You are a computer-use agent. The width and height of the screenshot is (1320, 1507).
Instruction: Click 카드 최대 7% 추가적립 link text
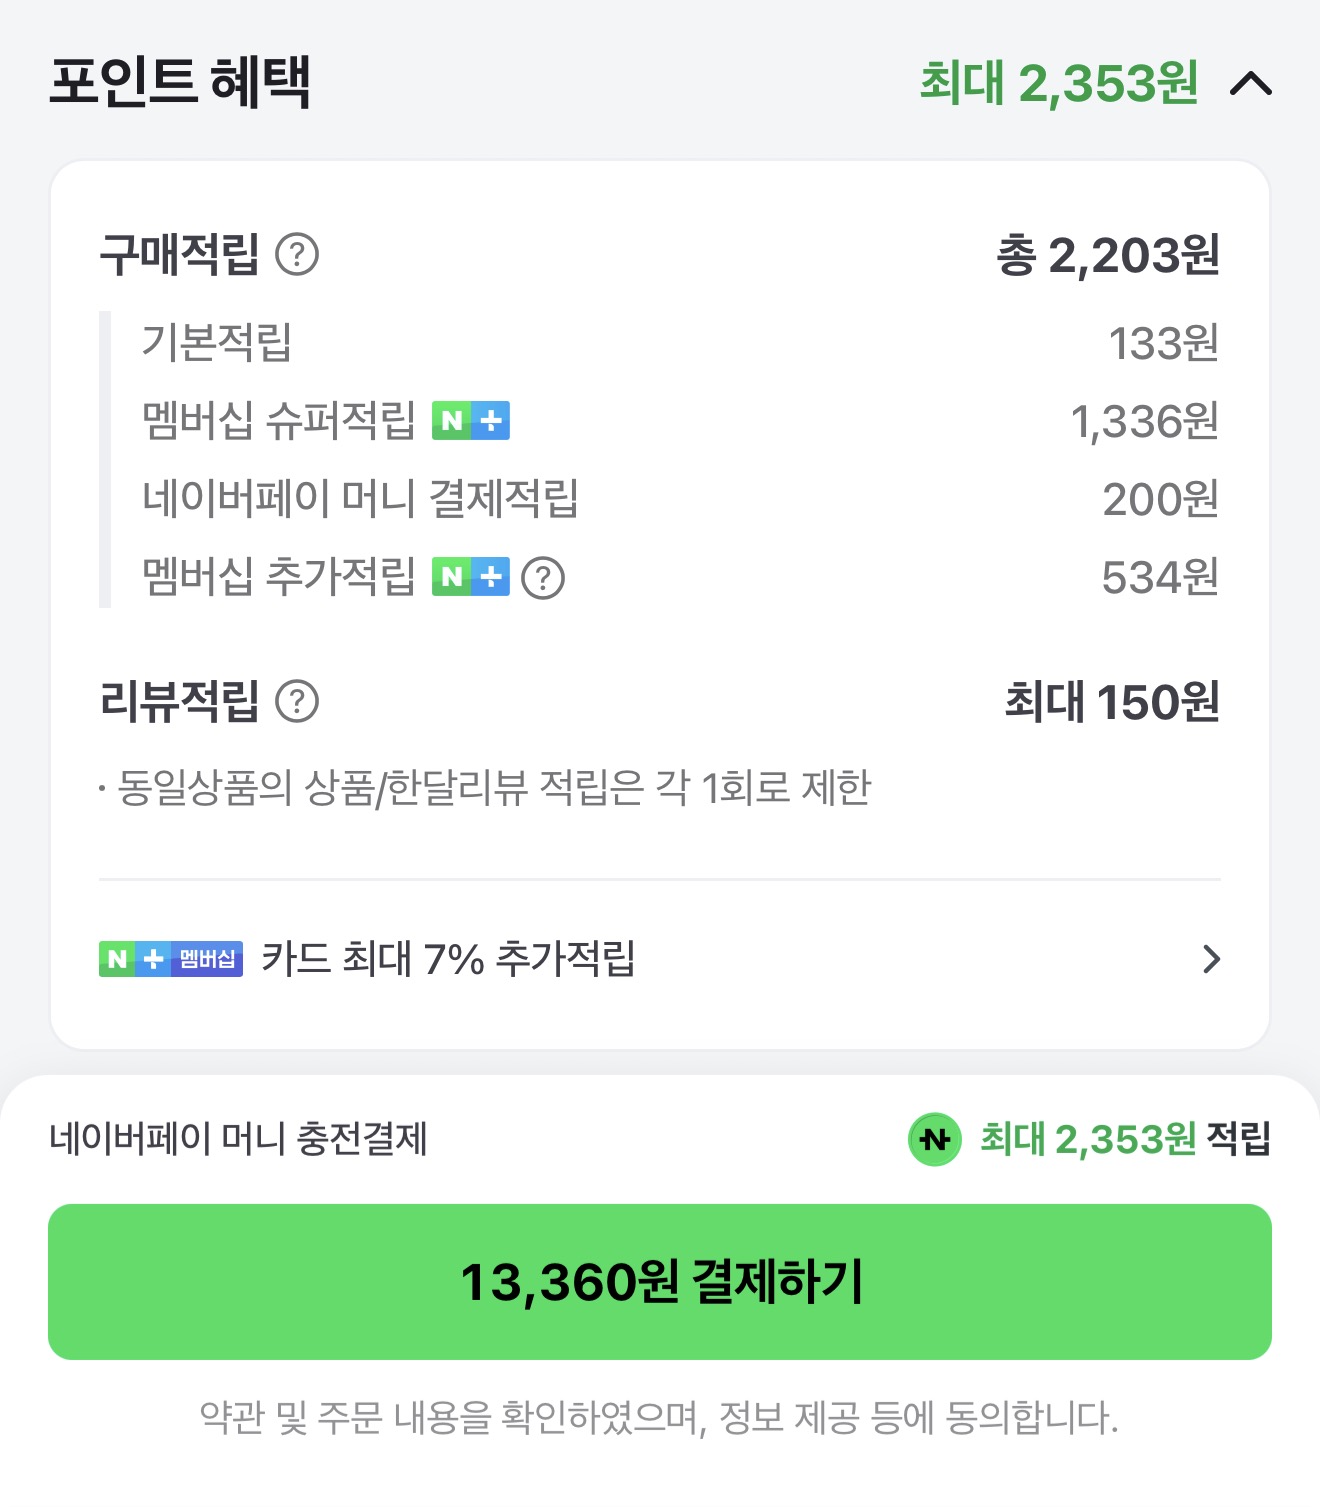(448, 959)
